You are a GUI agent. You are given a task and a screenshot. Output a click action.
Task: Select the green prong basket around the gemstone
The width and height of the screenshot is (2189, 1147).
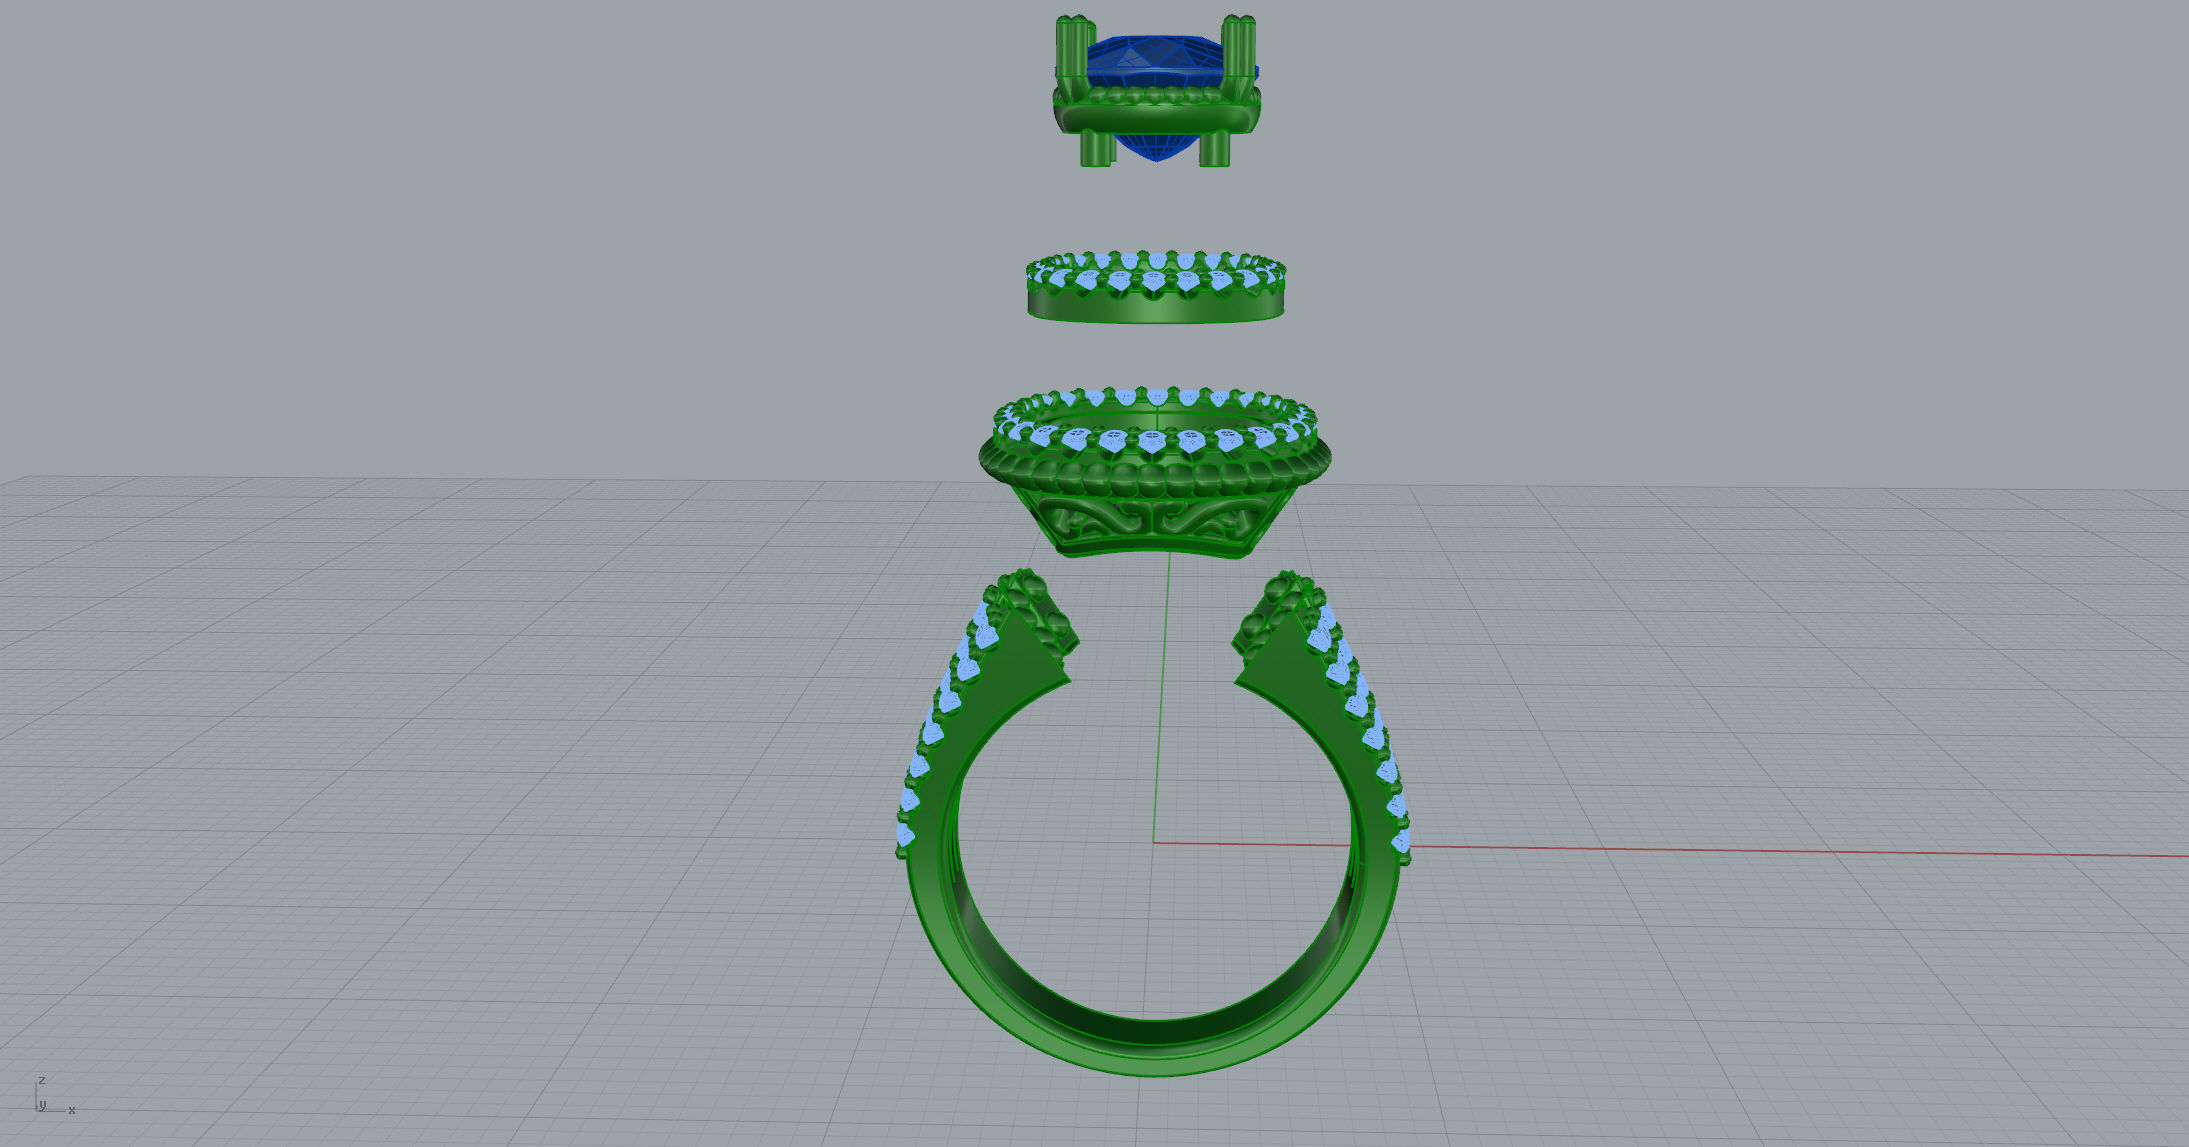coord(1156,120)
